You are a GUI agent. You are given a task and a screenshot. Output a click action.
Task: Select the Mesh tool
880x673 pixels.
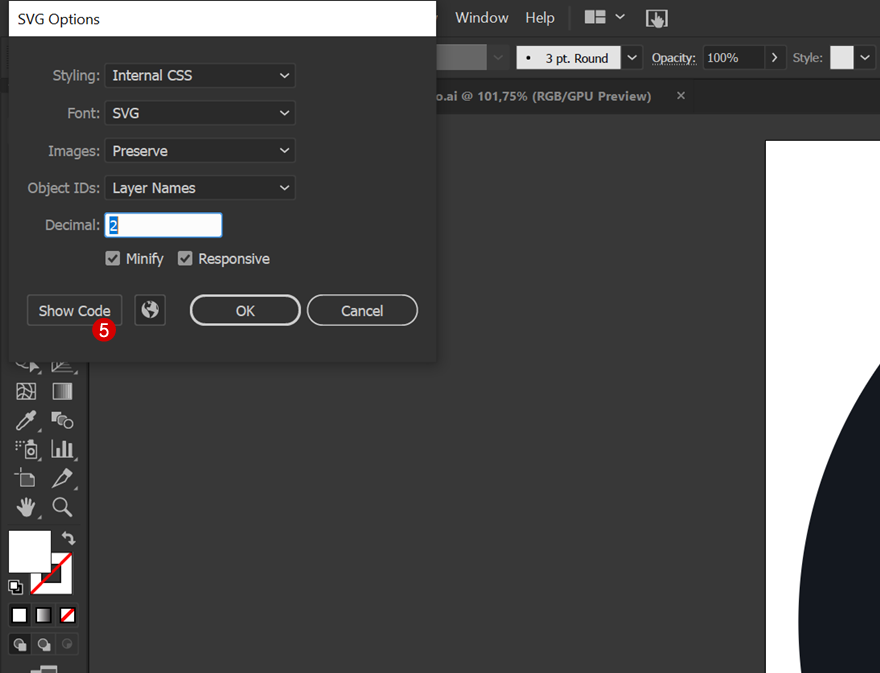(x=26, y=391)
